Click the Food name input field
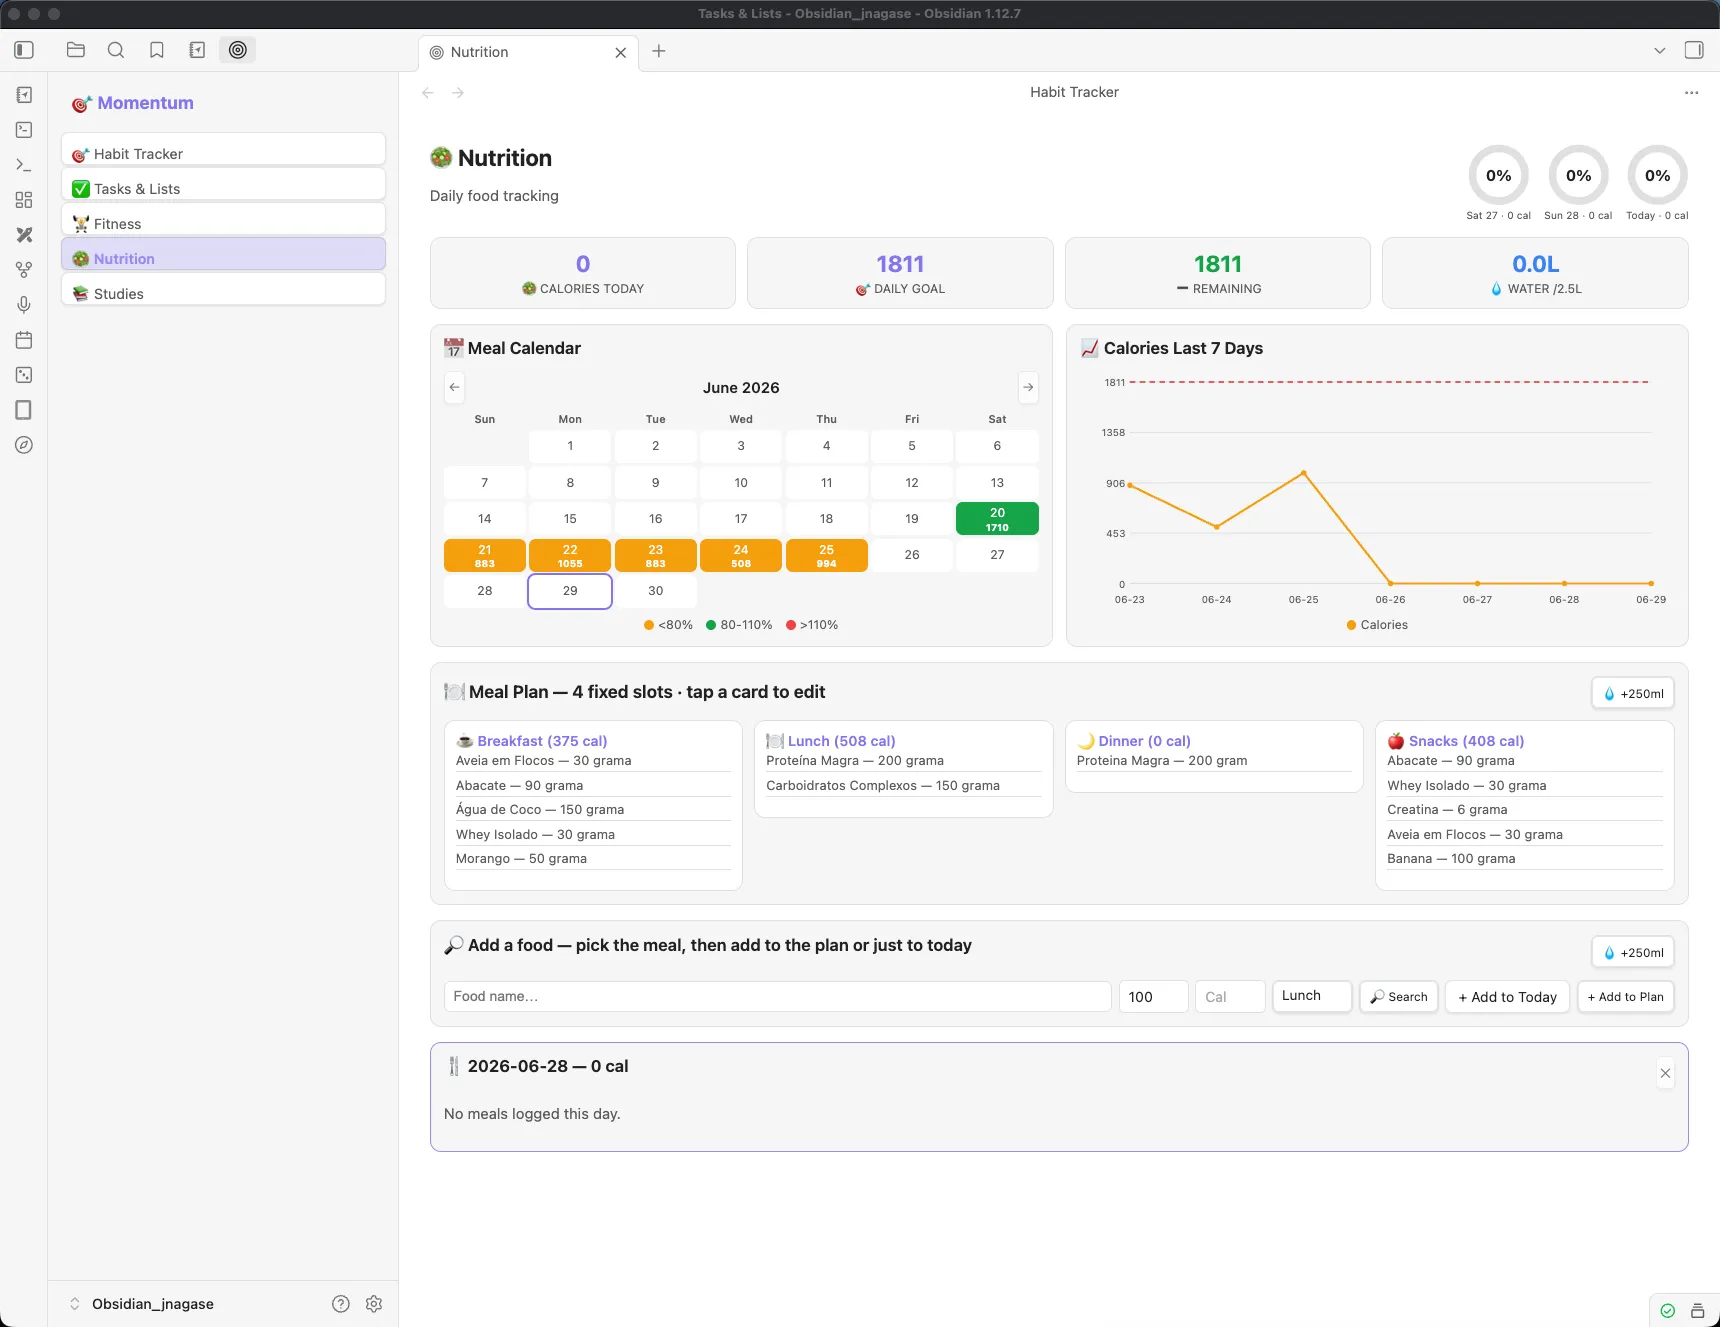The image size is (1720, 1327). point(777,997)
